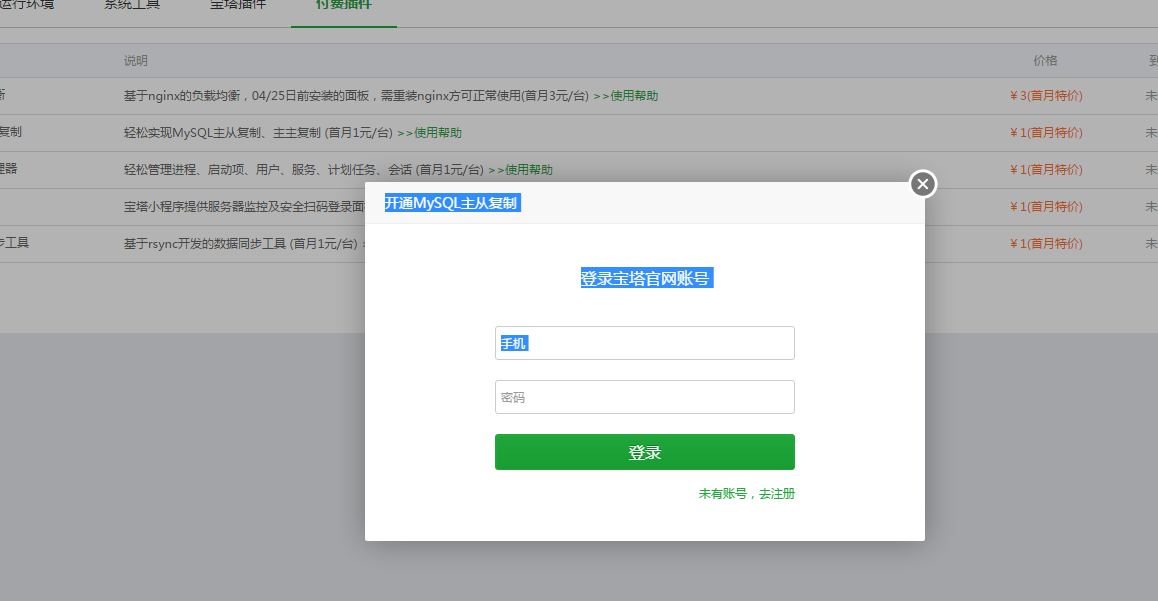Image resolution: width=1158 pixels, height=601 pixels.
Task: Open the 未有账号，去注册 register link
Action: click(747, 493)
